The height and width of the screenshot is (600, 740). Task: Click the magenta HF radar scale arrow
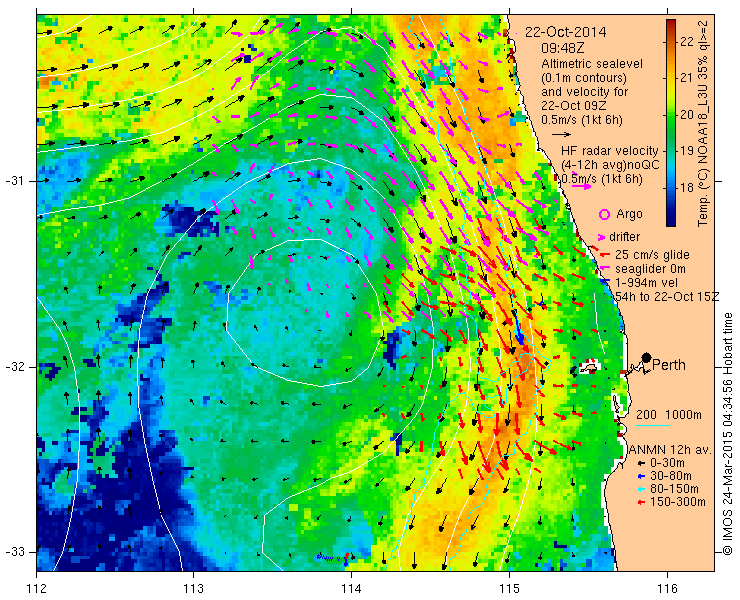[581, 186]
